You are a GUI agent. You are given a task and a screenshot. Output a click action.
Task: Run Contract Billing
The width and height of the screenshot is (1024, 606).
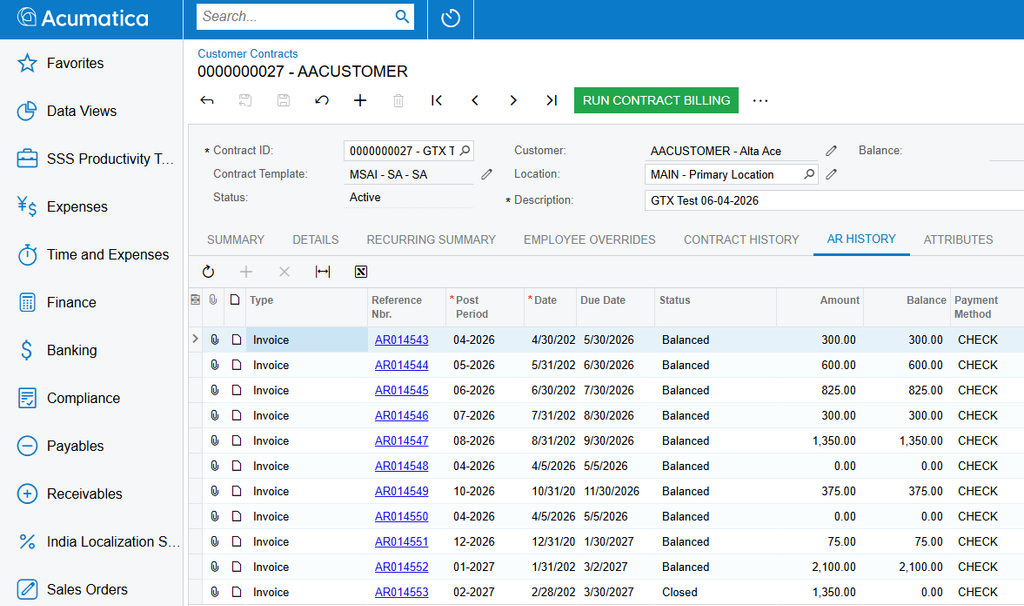tap(656, 101)
